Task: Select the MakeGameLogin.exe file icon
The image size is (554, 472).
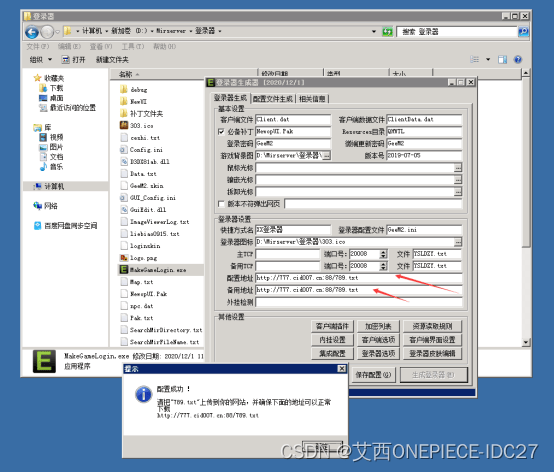Action: (x=124, y=270)
